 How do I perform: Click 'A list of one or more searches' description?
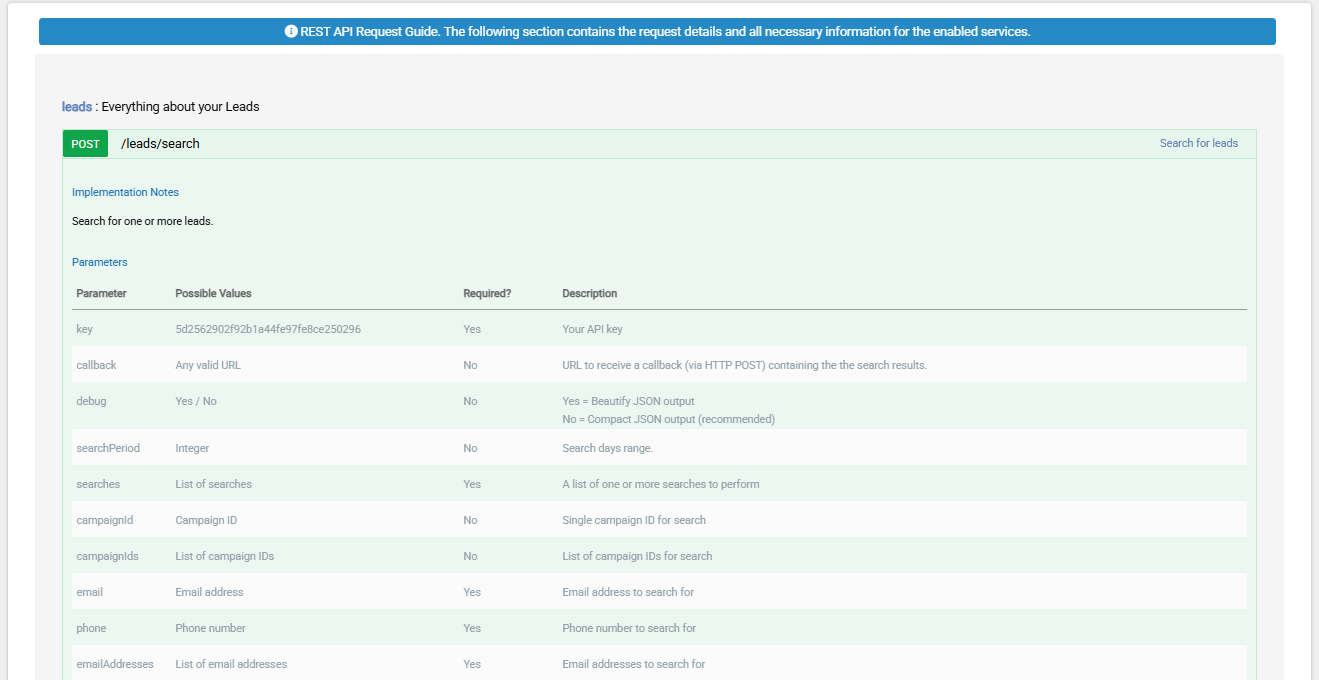tap(660, 484)
